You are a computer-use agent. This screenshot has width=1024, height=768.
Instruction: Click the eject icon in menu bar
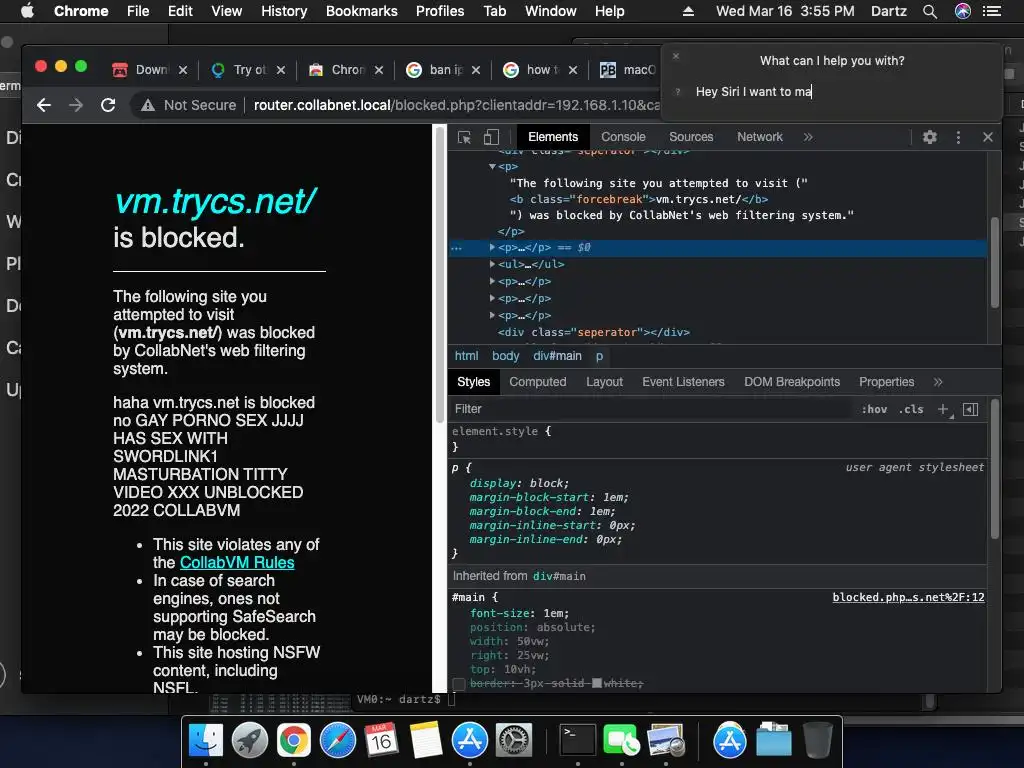point(688,11)
